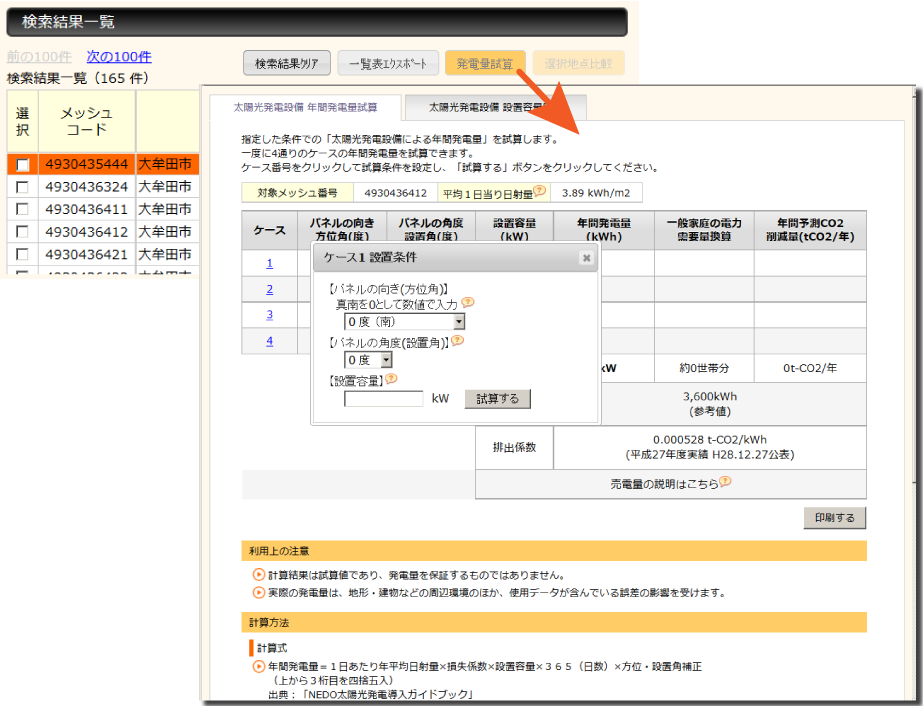Image resolution: width=923 pixels, height=706 pixels.
Task: Click 計算方法 section heading
Action: pyautogui.click(x=554, y=622)
